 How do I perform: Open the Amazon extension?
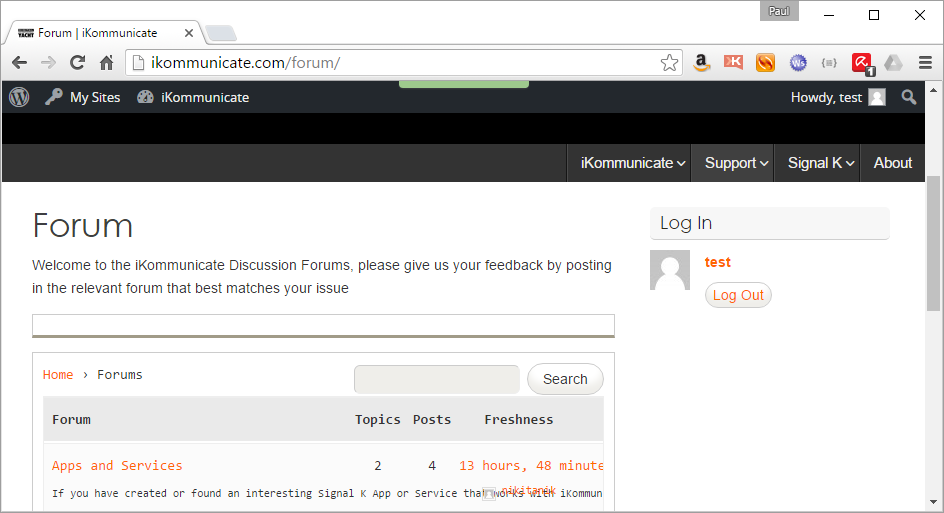[x=701, y=63]
